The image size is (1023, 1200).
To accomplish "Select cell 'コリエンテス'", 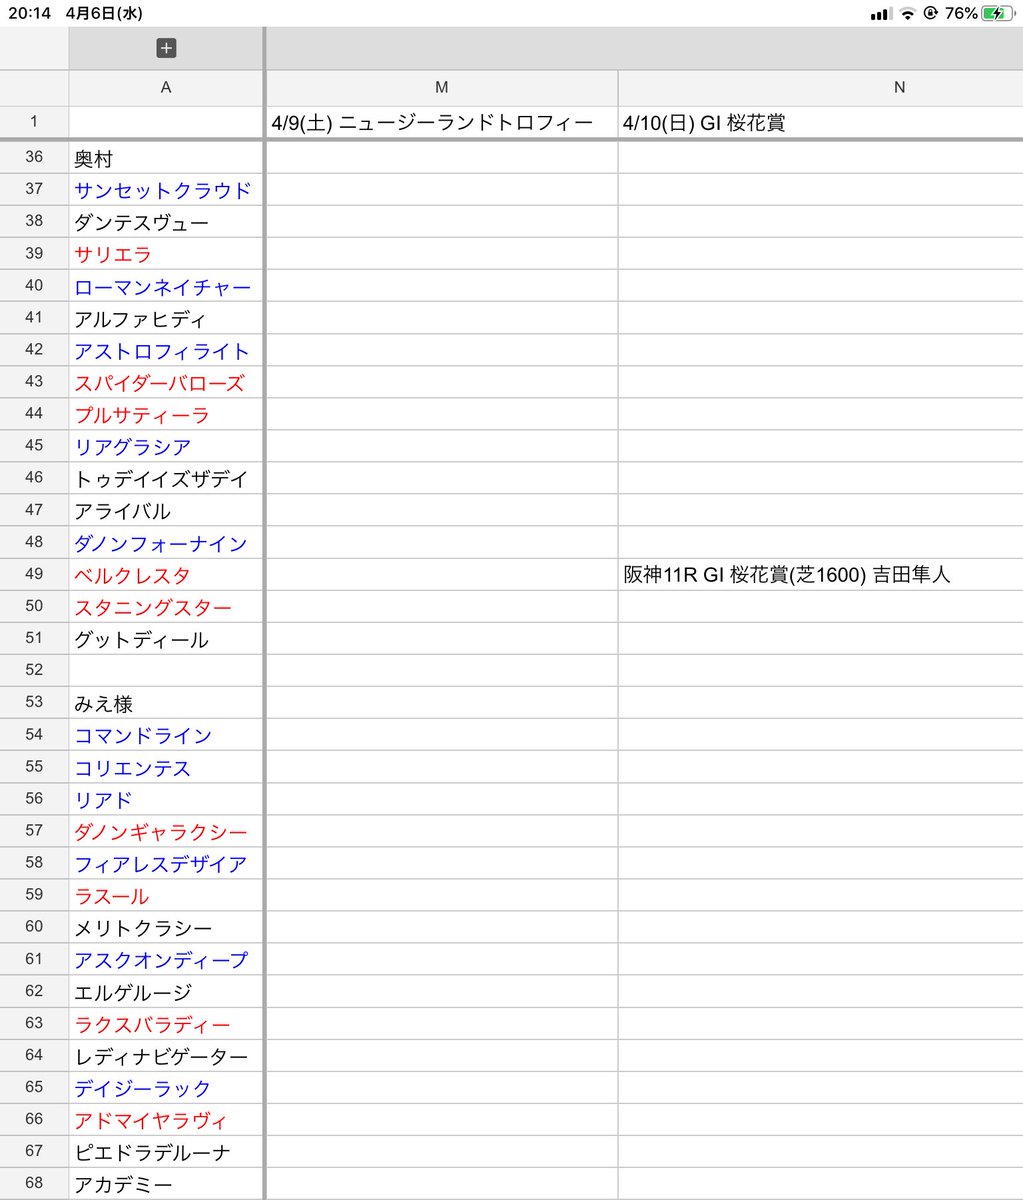I will click(166, 767).
